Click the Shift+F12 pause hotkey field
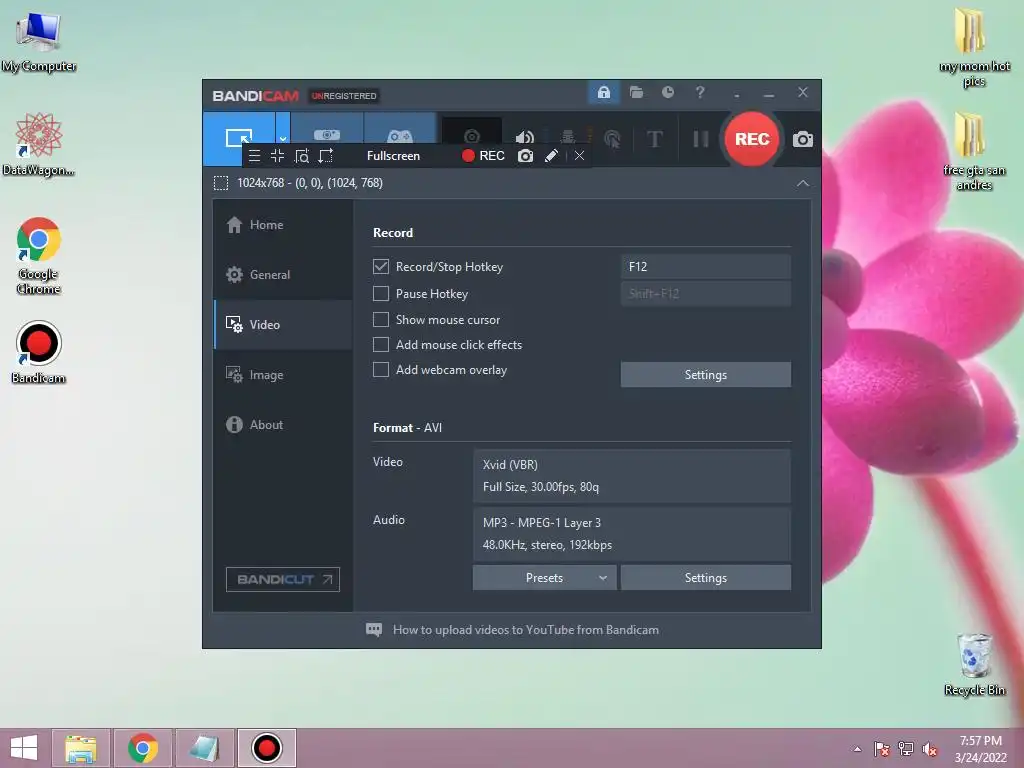The height and width of the screenshot is (768, 1024). (x=706, y=293)
